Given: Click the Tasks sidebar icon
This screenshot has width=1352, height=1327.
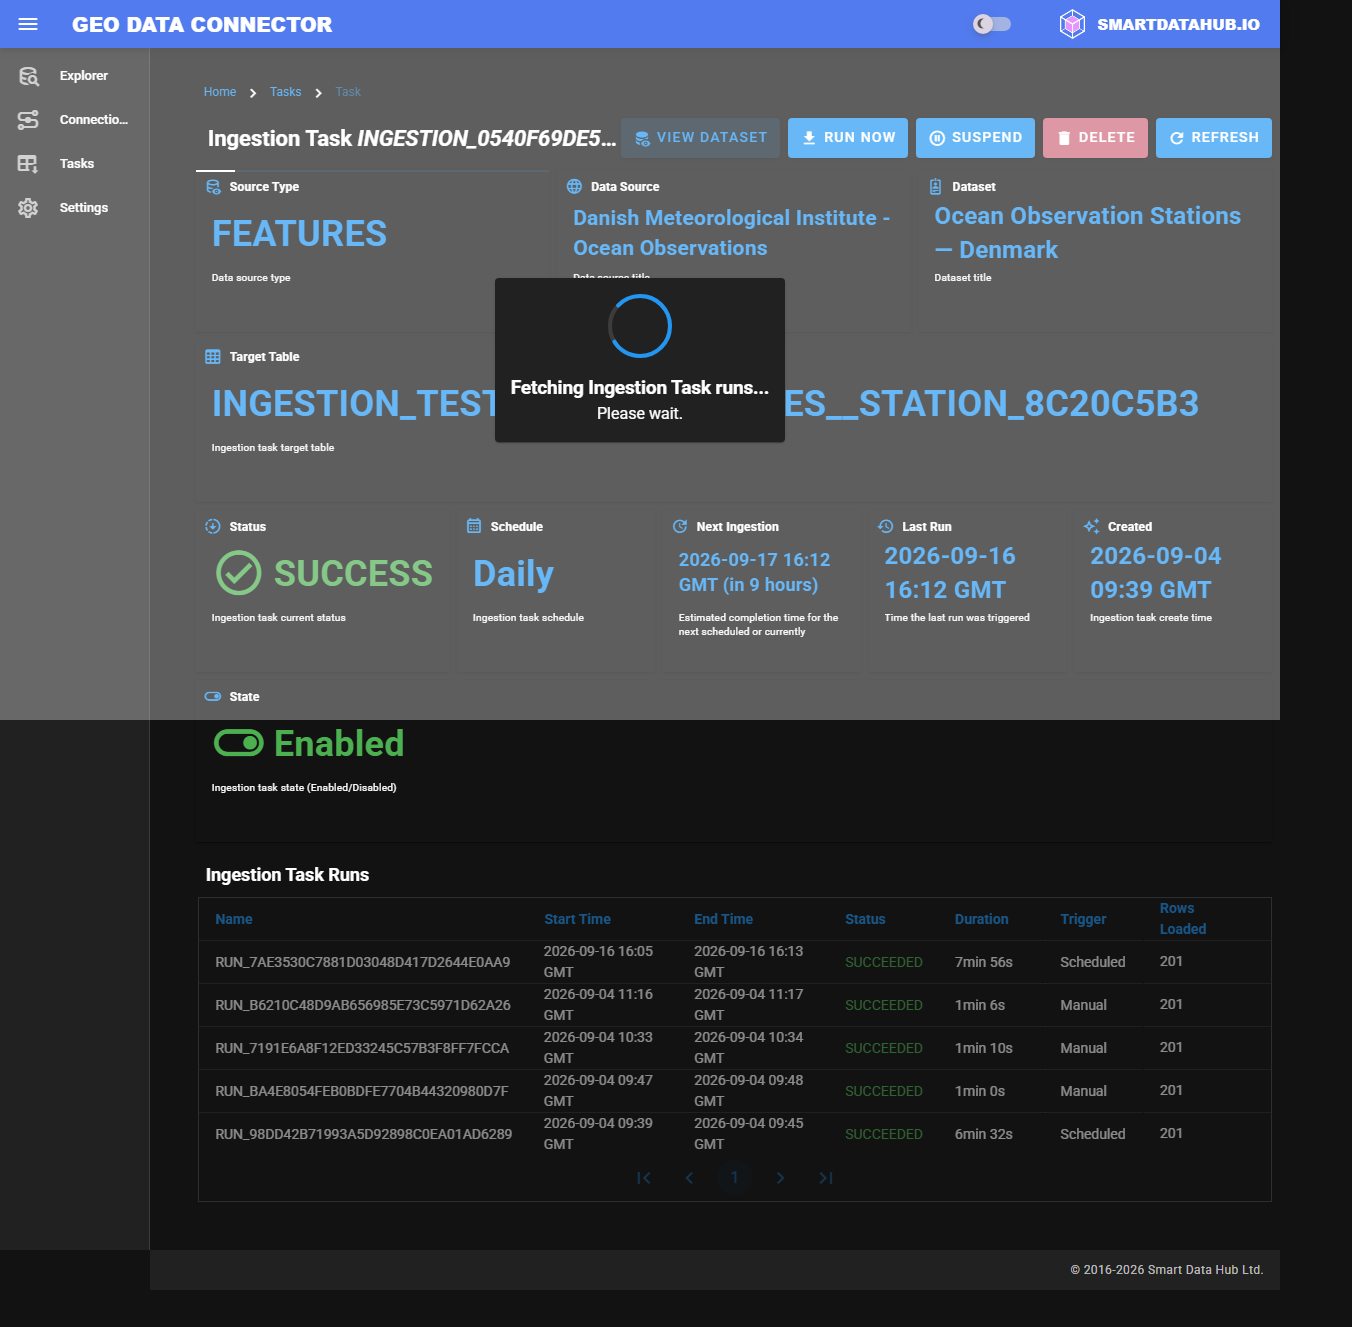Looking at the screenshot, I should 28,164.
